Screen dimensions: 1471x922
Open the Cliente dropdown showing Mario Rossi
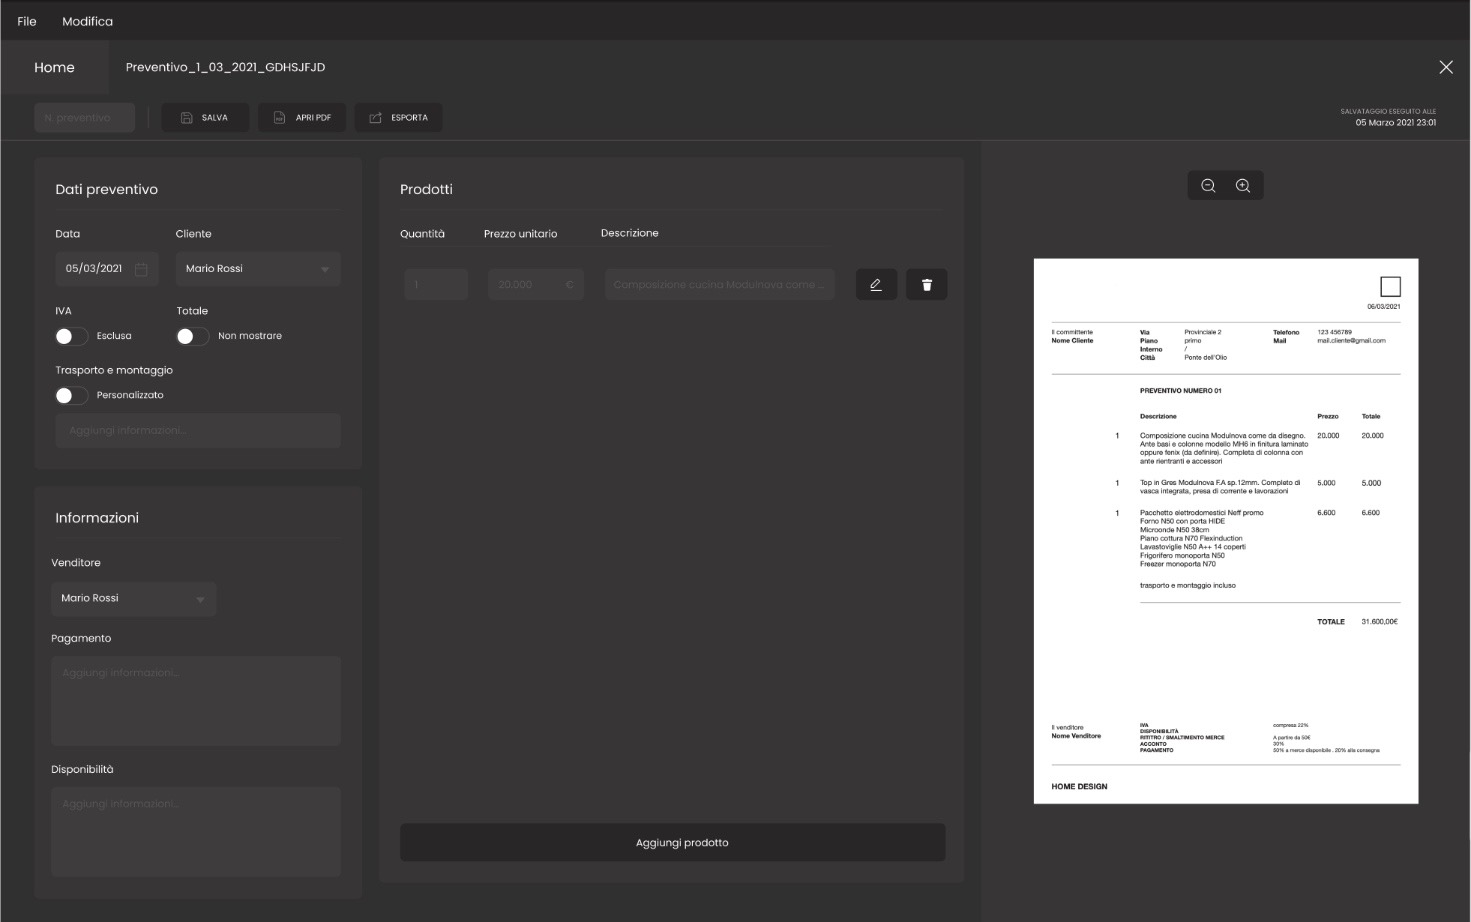point(258,269)
